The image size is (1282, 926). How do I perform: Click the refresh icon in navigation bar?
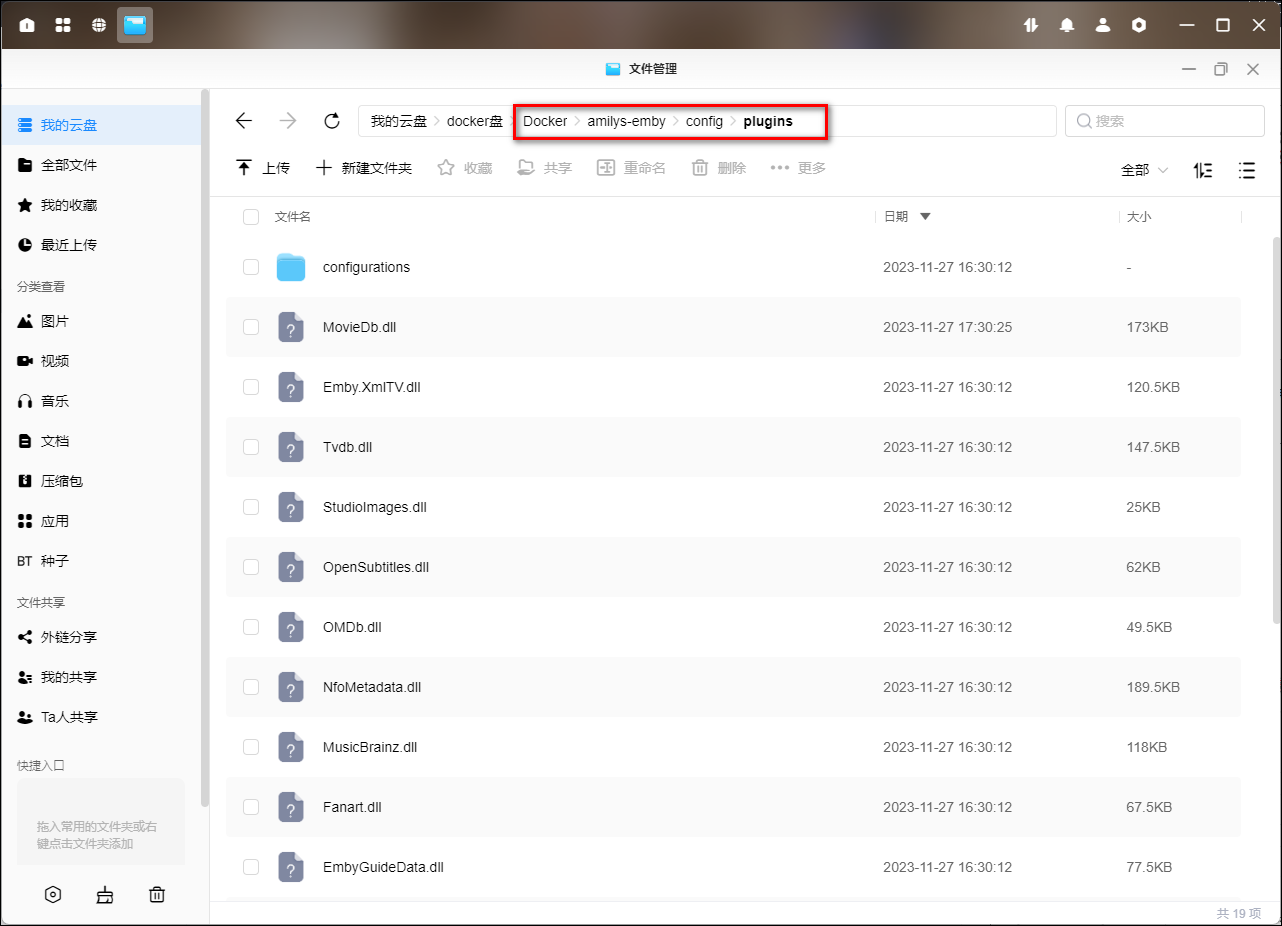(332, 121)
